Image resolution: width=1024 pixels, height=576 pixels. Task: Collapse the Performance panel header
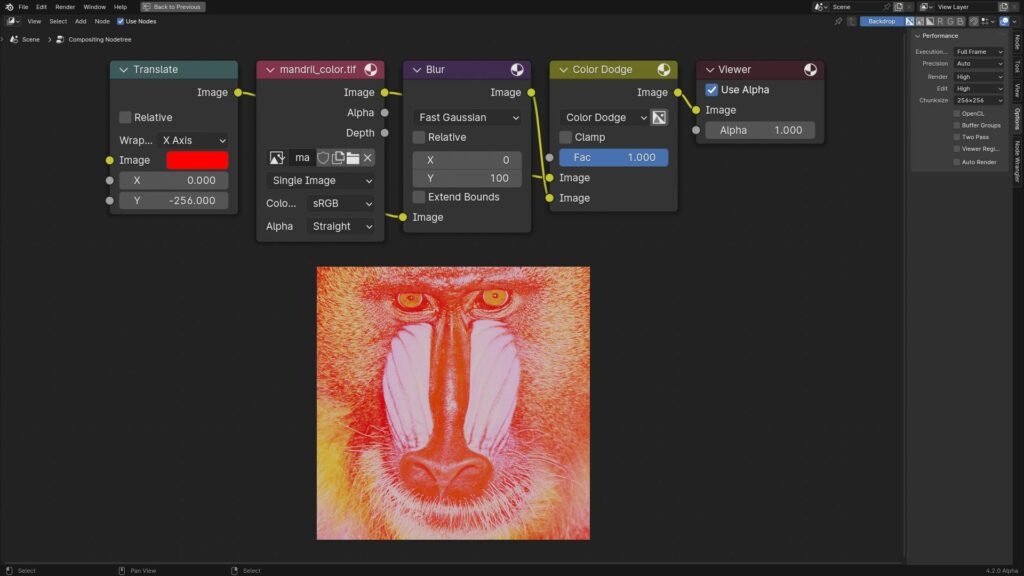point(940,35)
